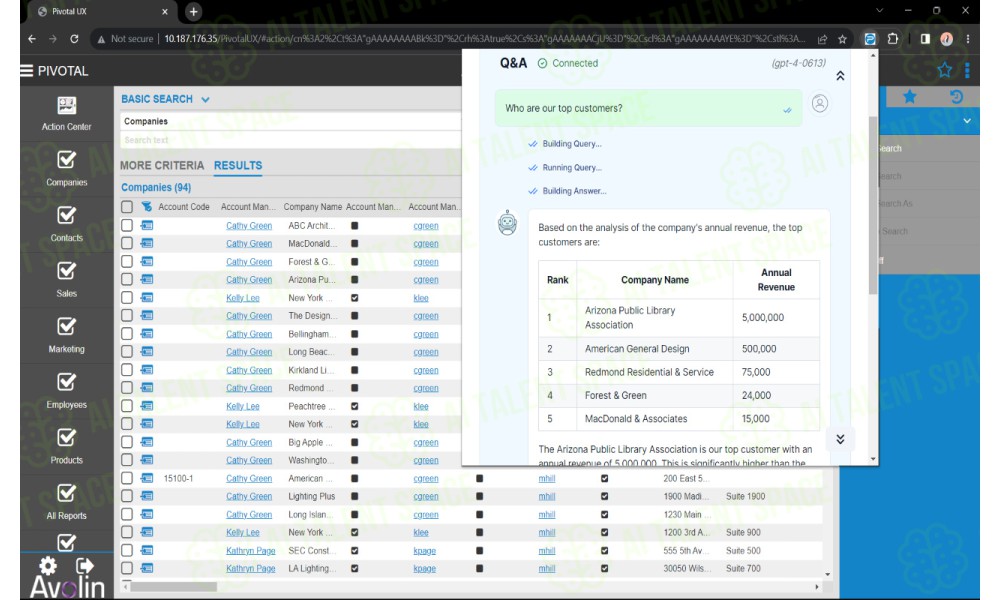Expand the BASIC SEARCH dropdown chevron
Image resolution: width=1000 pixels, height=600 pixels.
[x=205, y=99]
